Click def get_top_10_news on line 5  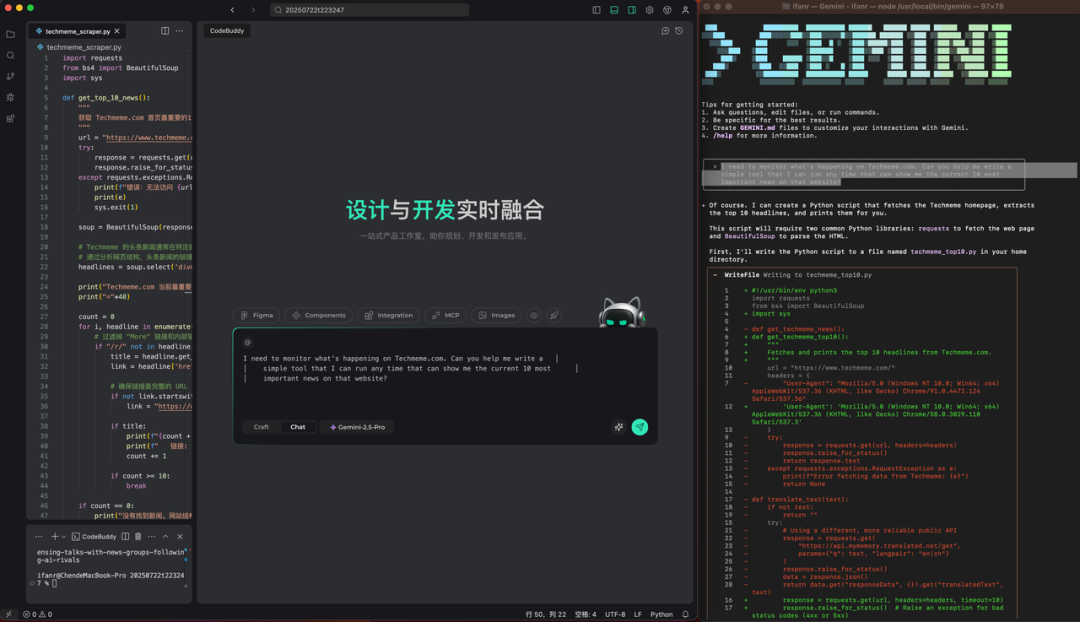[106, 98]
